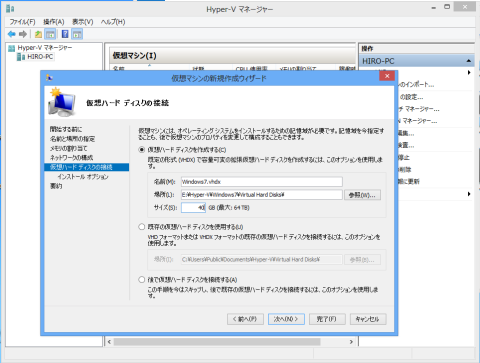Click 次へ(N) > button
This screenshot has width=480, height=363.
[286, 319]
